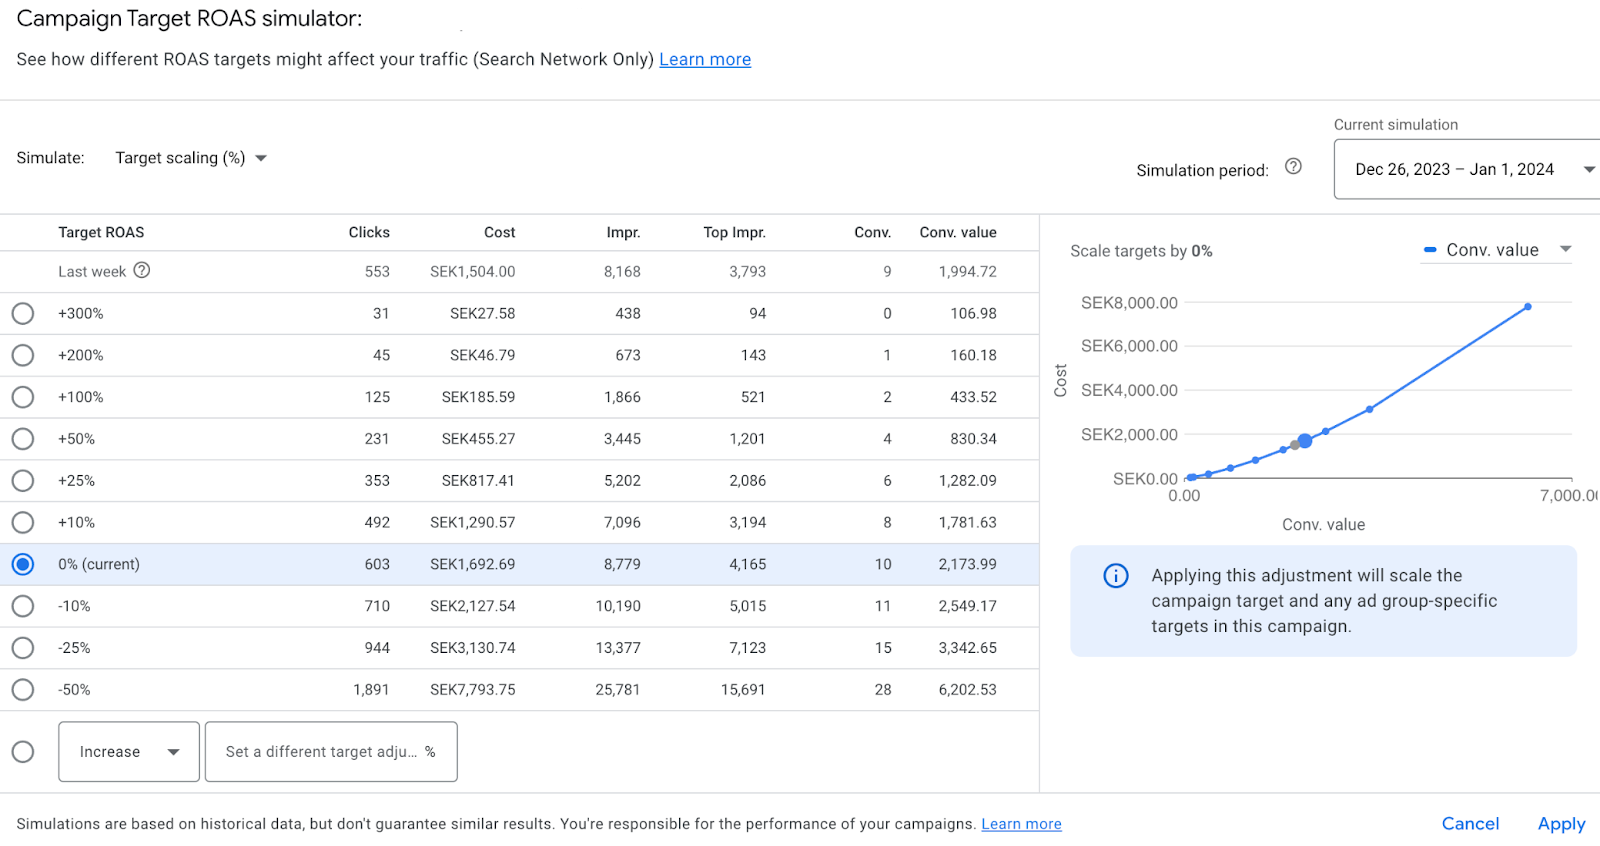Screen dimensions: 1600x846
Task: Select the +25% target ROAS option
Action: pyautogui.click(x=23, y=481)
